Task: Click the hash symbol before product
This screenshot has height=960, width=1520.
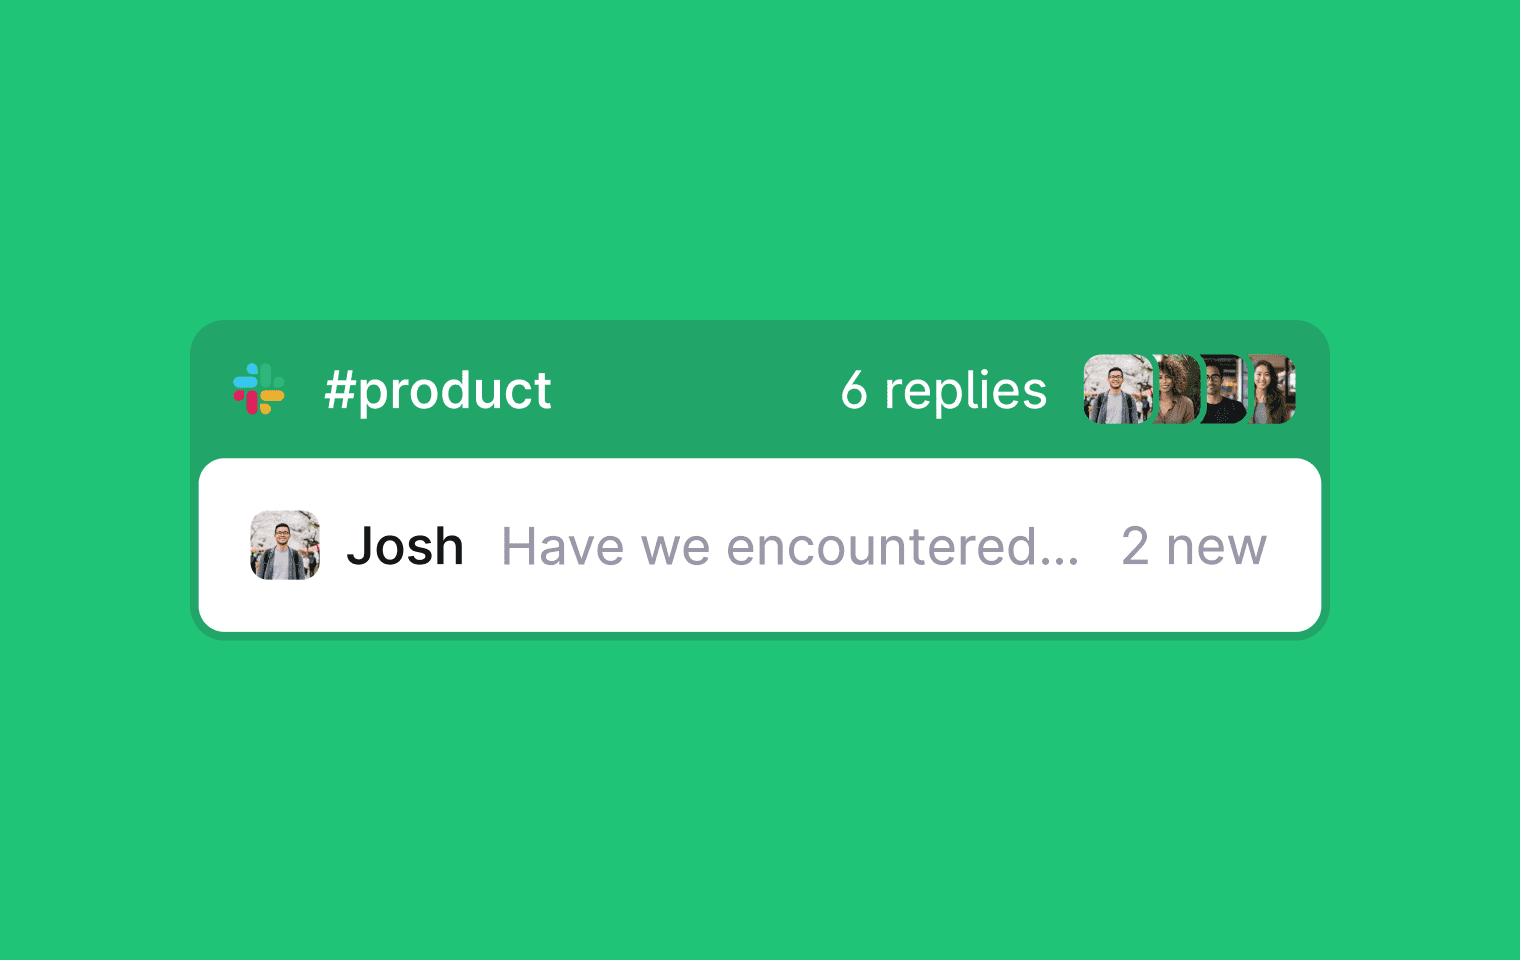Action: click(x=341, y=390)
